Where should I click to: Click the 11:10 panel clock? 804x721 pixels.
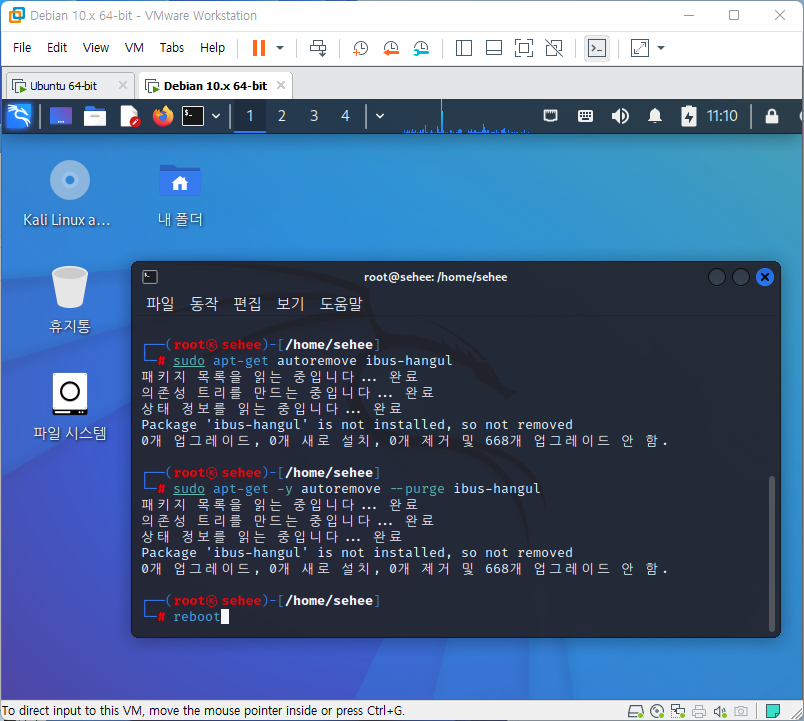(722, 116)
